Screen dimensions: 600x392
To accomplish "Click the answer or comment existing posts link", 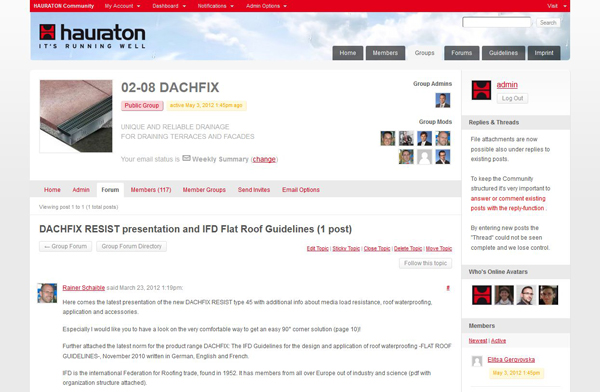I will (508, 203).
